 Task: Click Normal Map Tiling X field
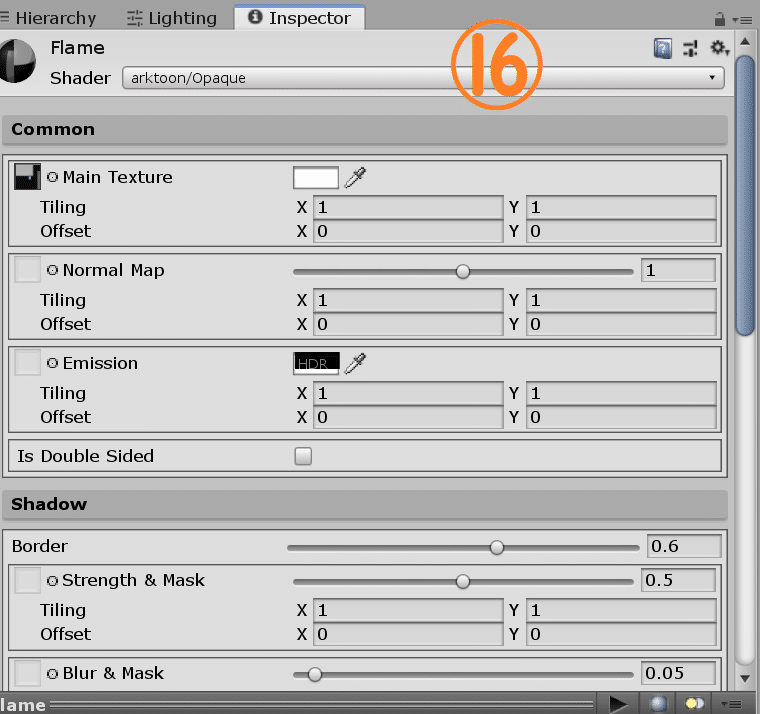pyautogui.click(x=409, y=301)
